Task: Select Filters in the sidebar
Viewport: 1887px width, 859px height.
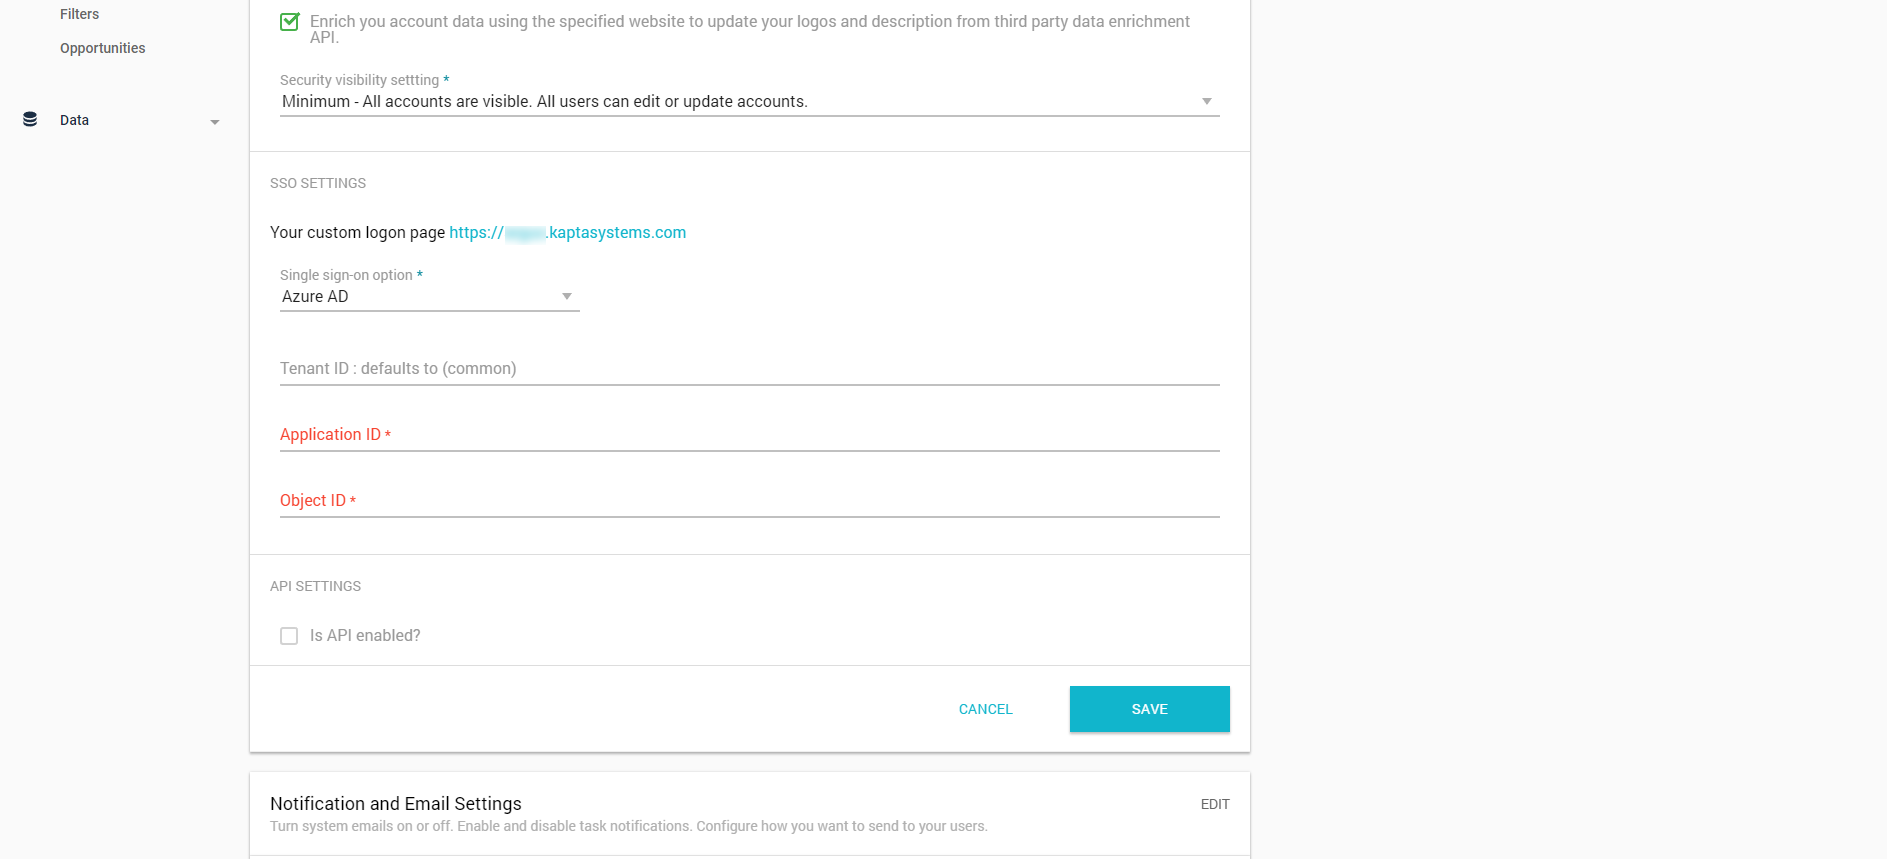Action: coord(79,13)
